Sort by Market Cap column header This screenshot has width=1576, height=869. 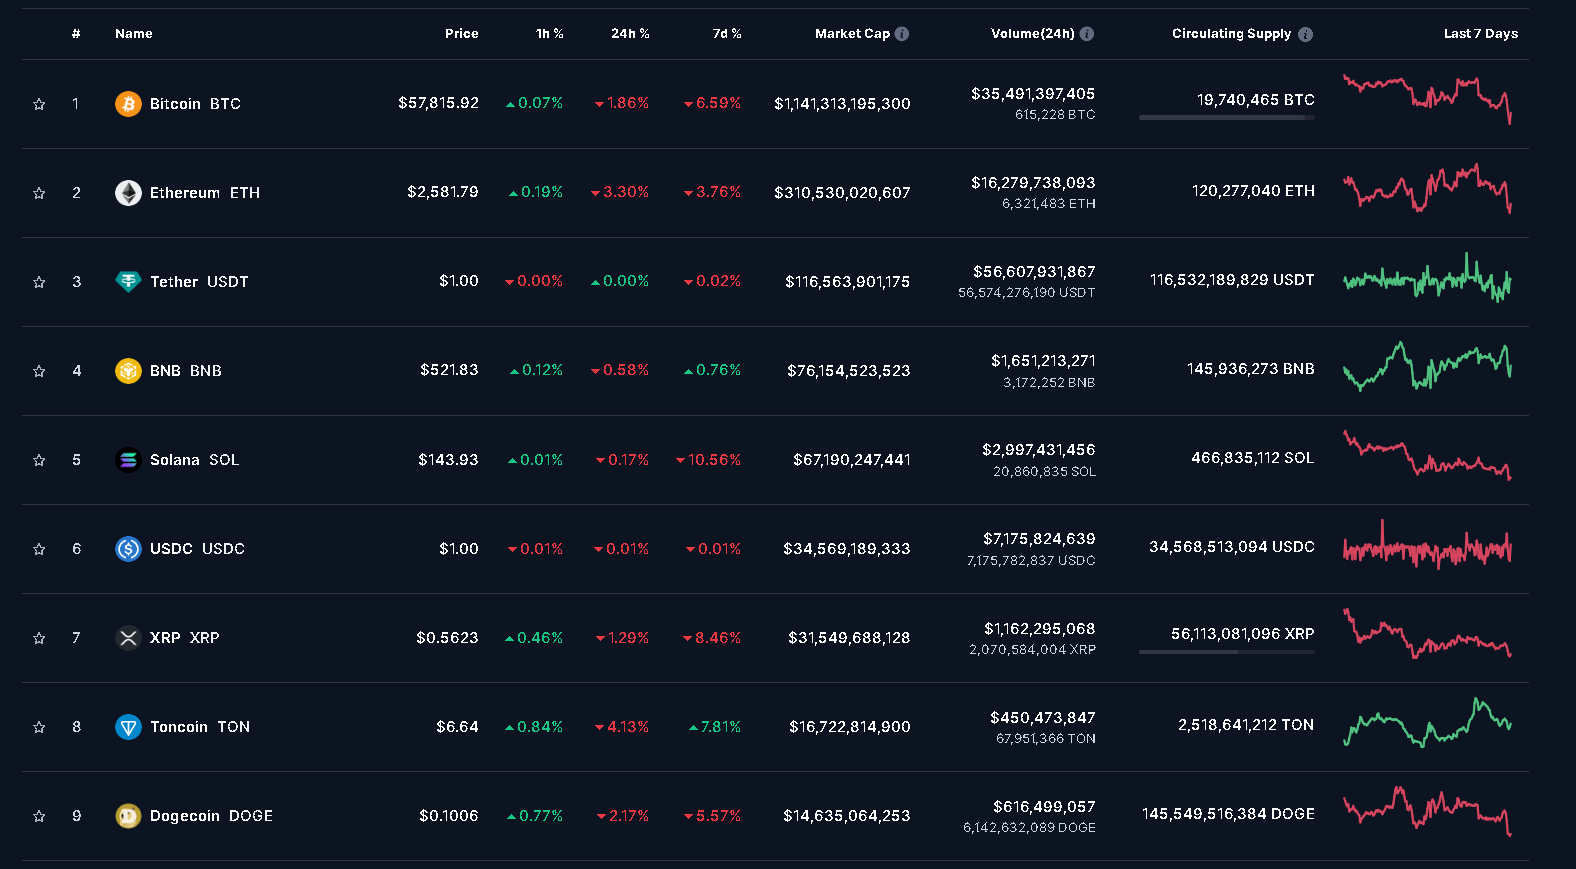[x=852, y=34]
